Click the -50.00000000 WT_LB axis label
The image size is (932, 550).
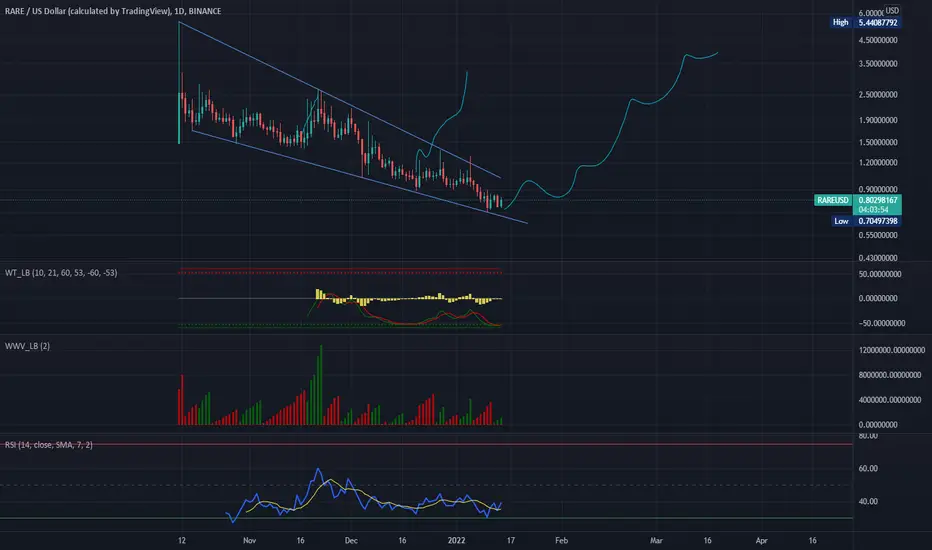click(880, 323)
